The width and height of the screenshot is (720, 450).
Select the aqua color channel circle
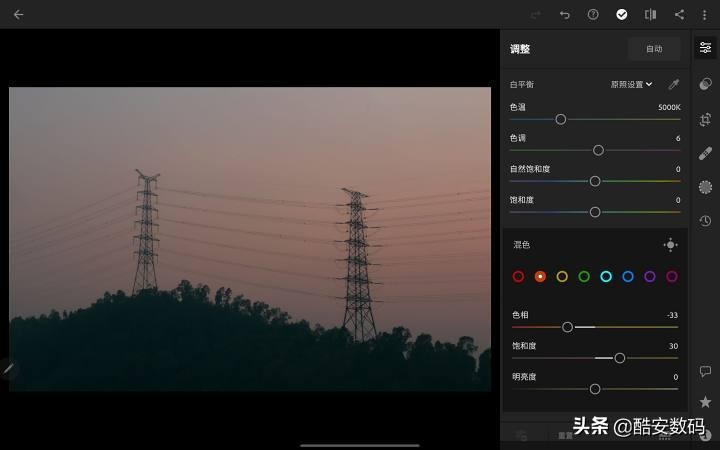point(606,276)
